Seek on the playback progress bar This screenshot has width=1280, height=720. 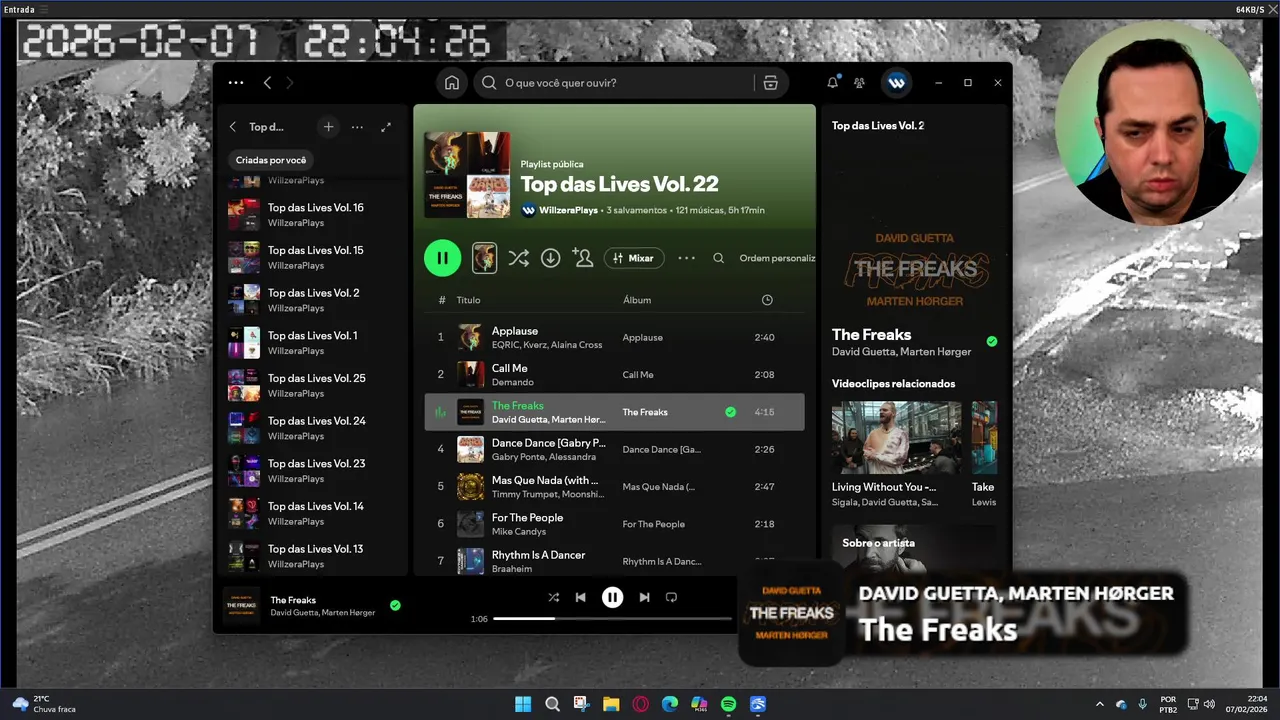[x=613, y=619]
